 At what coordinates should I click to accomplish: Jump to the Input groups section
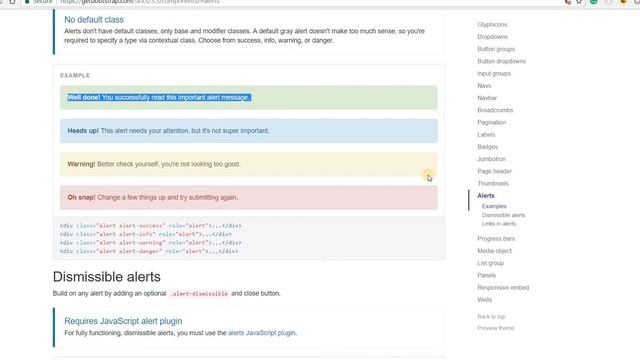click(494, 73)
